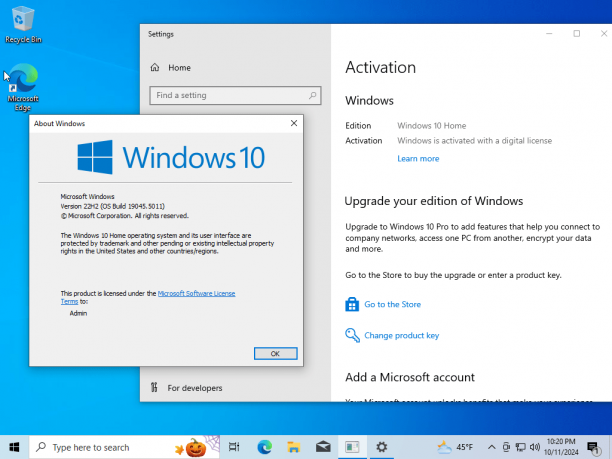
Task: Open the weather widget showing 45°F
Action: tap(455, 447)
